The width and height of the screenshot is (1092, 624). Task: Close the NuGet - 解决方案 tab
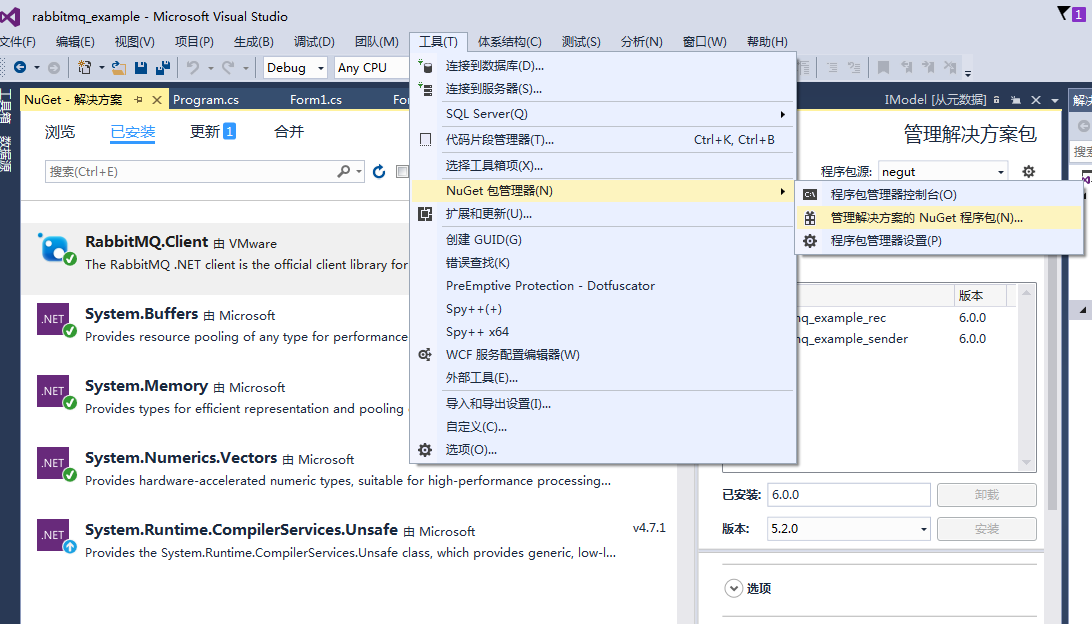coord(157,100)
